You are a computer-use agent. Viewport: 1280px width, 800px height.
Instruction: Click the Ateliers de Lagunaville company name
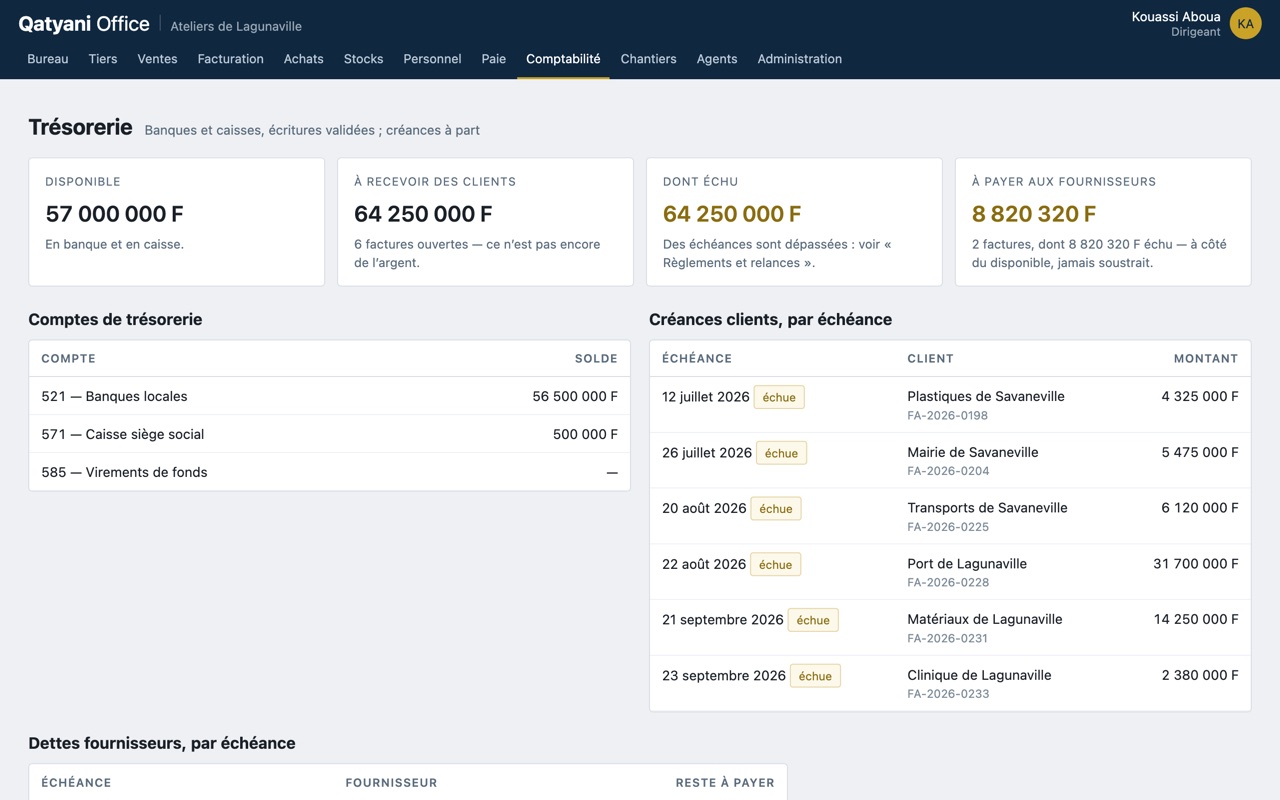[x=236, y=26]
